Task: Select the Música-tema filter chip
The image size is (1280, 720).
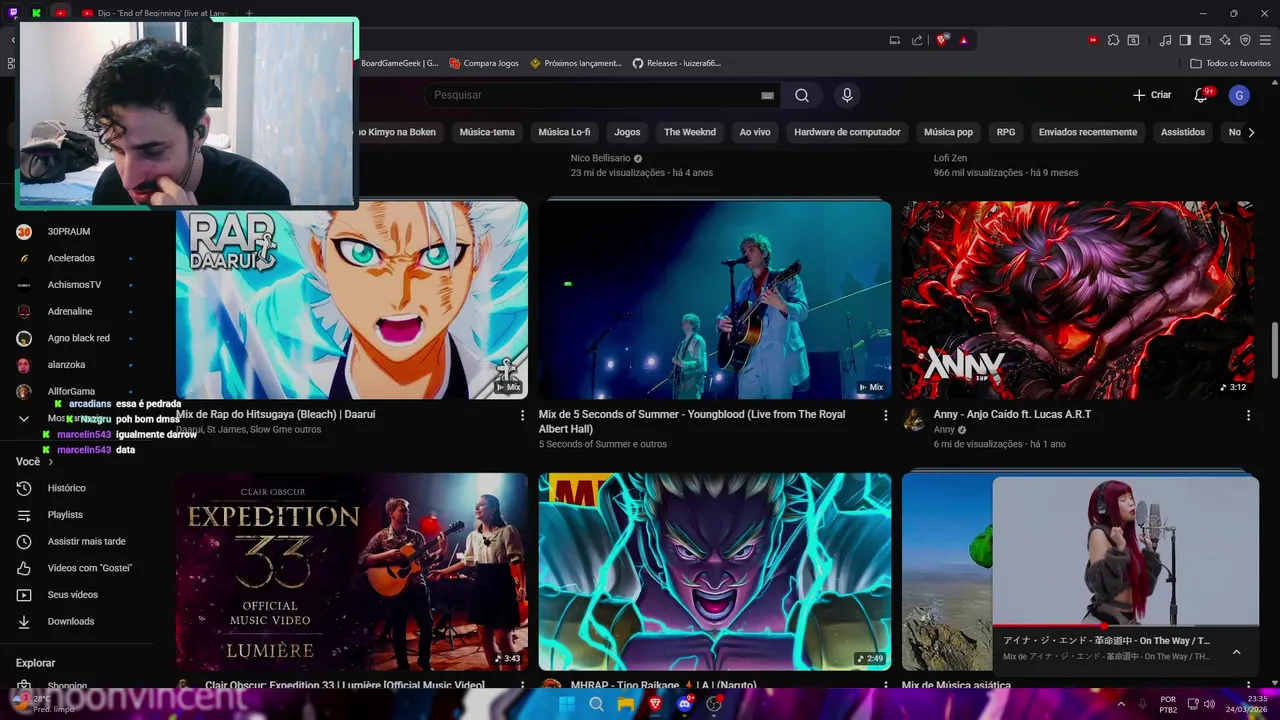Action: [x=487, y=132]
